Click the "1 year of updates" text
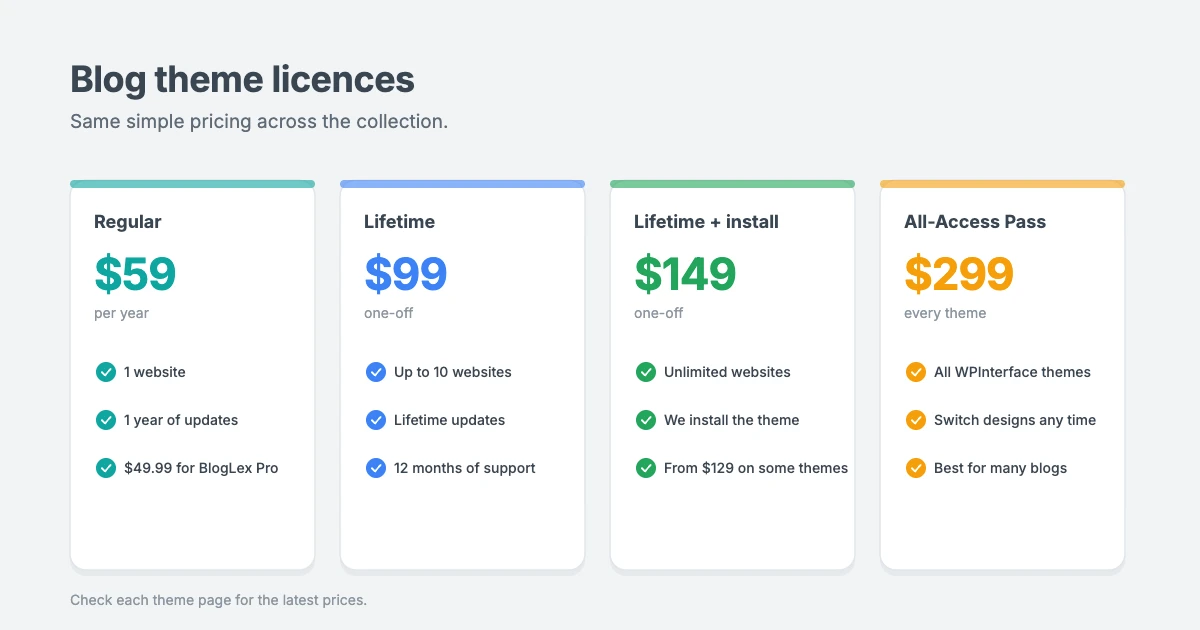1200x630 pixels. tap(181, 420)
